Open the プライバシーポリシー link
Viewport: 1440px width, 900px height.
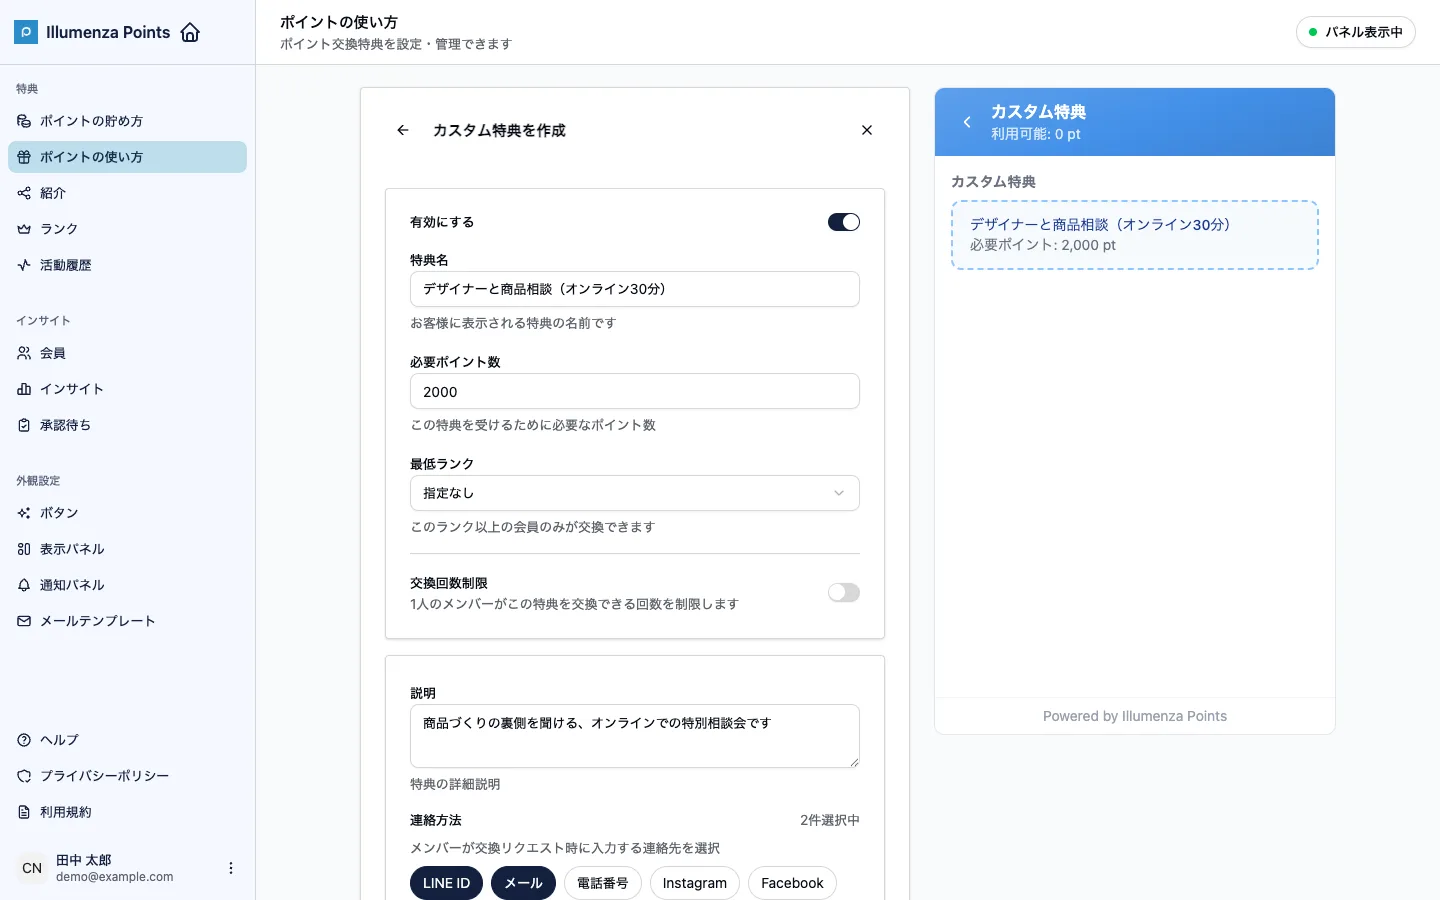[x=127, y=776]
